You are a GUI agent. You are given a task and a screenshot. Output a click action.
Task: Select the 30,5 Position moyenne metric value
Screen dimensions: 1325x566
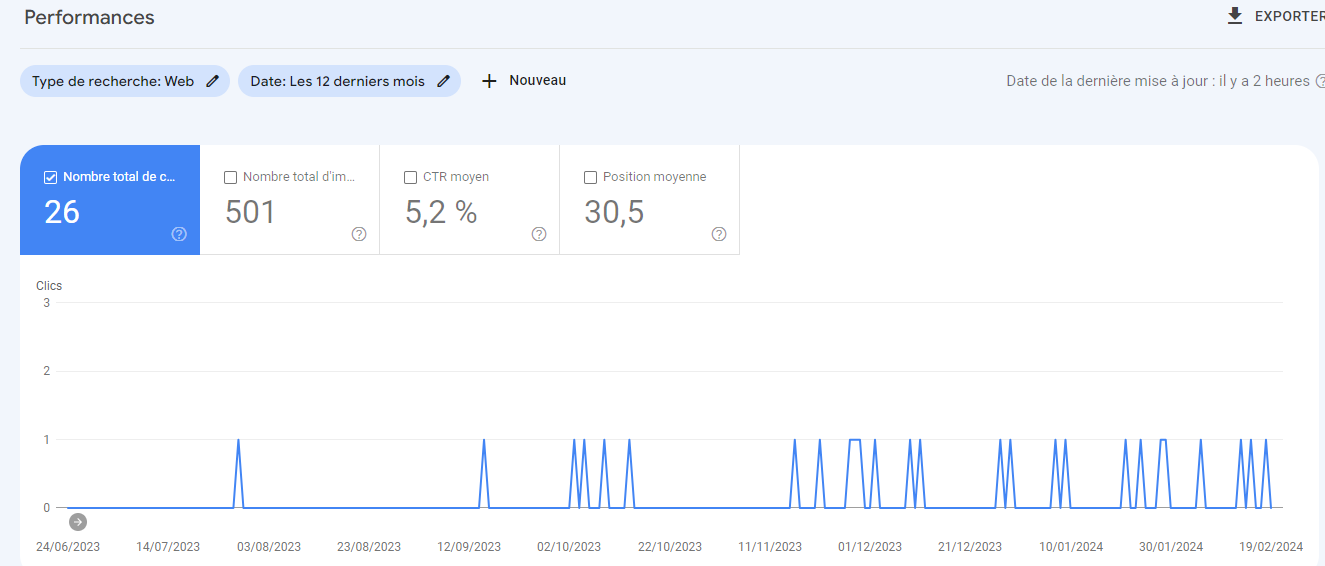tap(614, 212)
